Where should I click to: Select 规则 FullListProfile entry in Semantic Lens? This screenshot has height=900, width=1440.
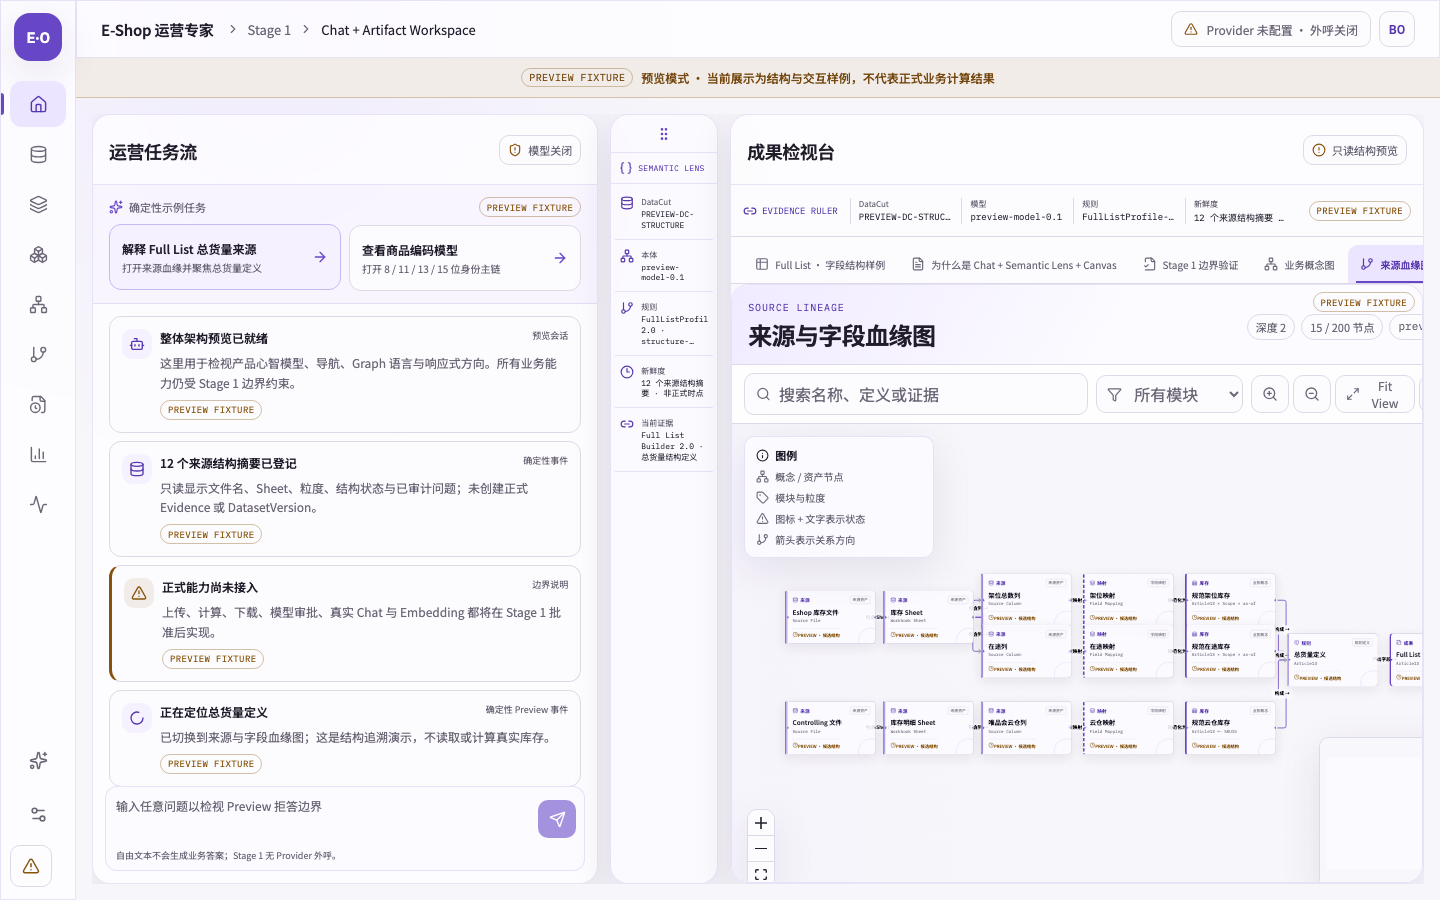664,324
